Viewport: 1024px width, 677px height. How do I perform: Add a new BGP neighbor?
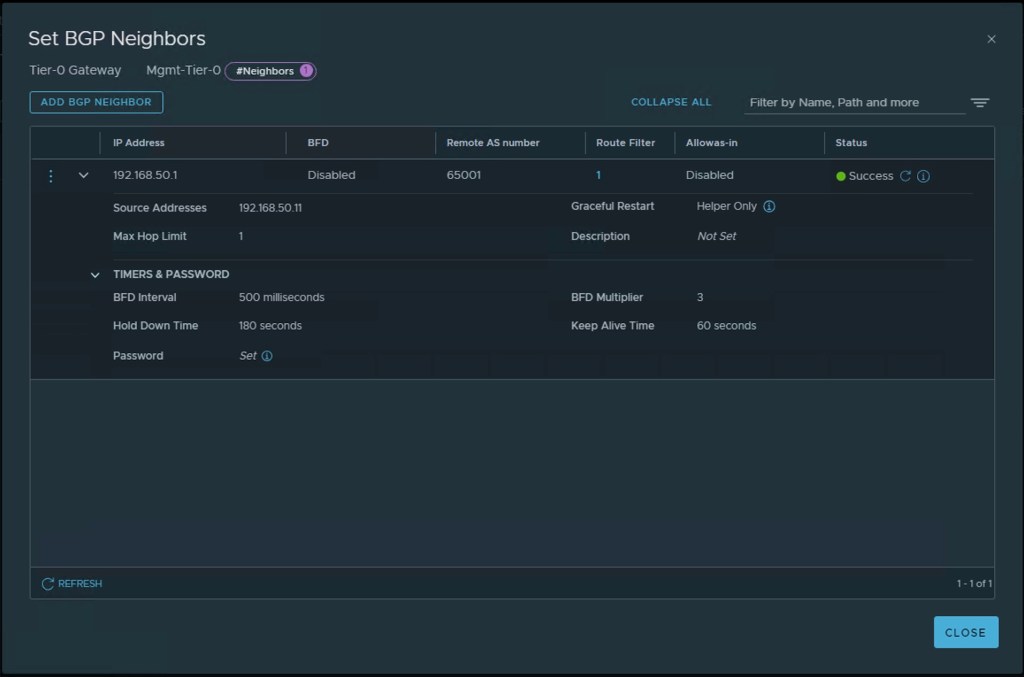click(x=96, y=102)
